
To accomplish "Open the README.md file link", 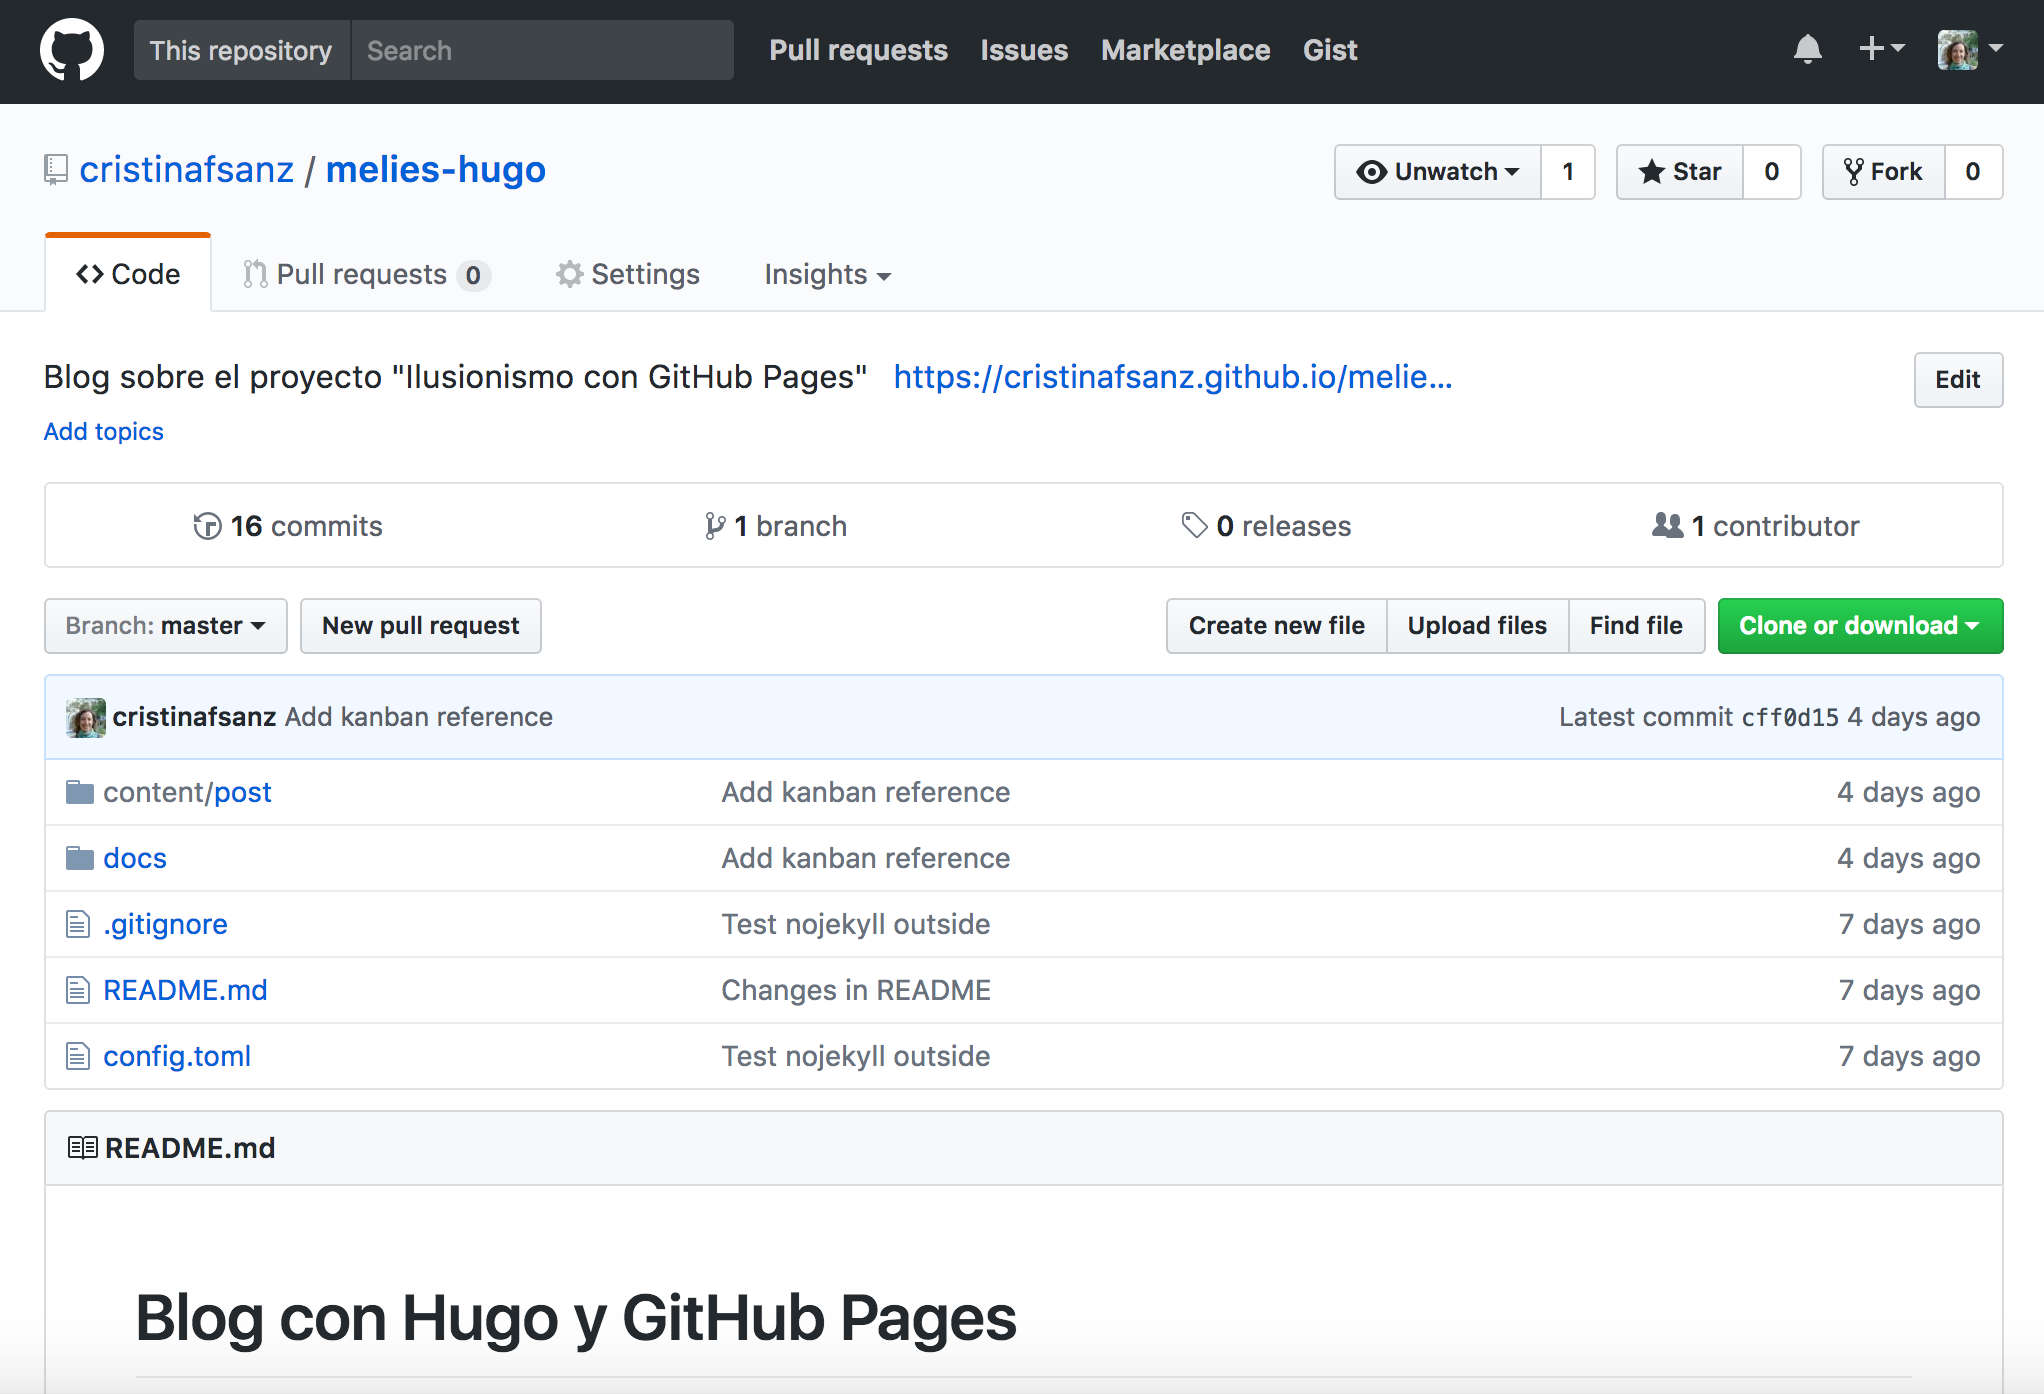I will (185, 990).
